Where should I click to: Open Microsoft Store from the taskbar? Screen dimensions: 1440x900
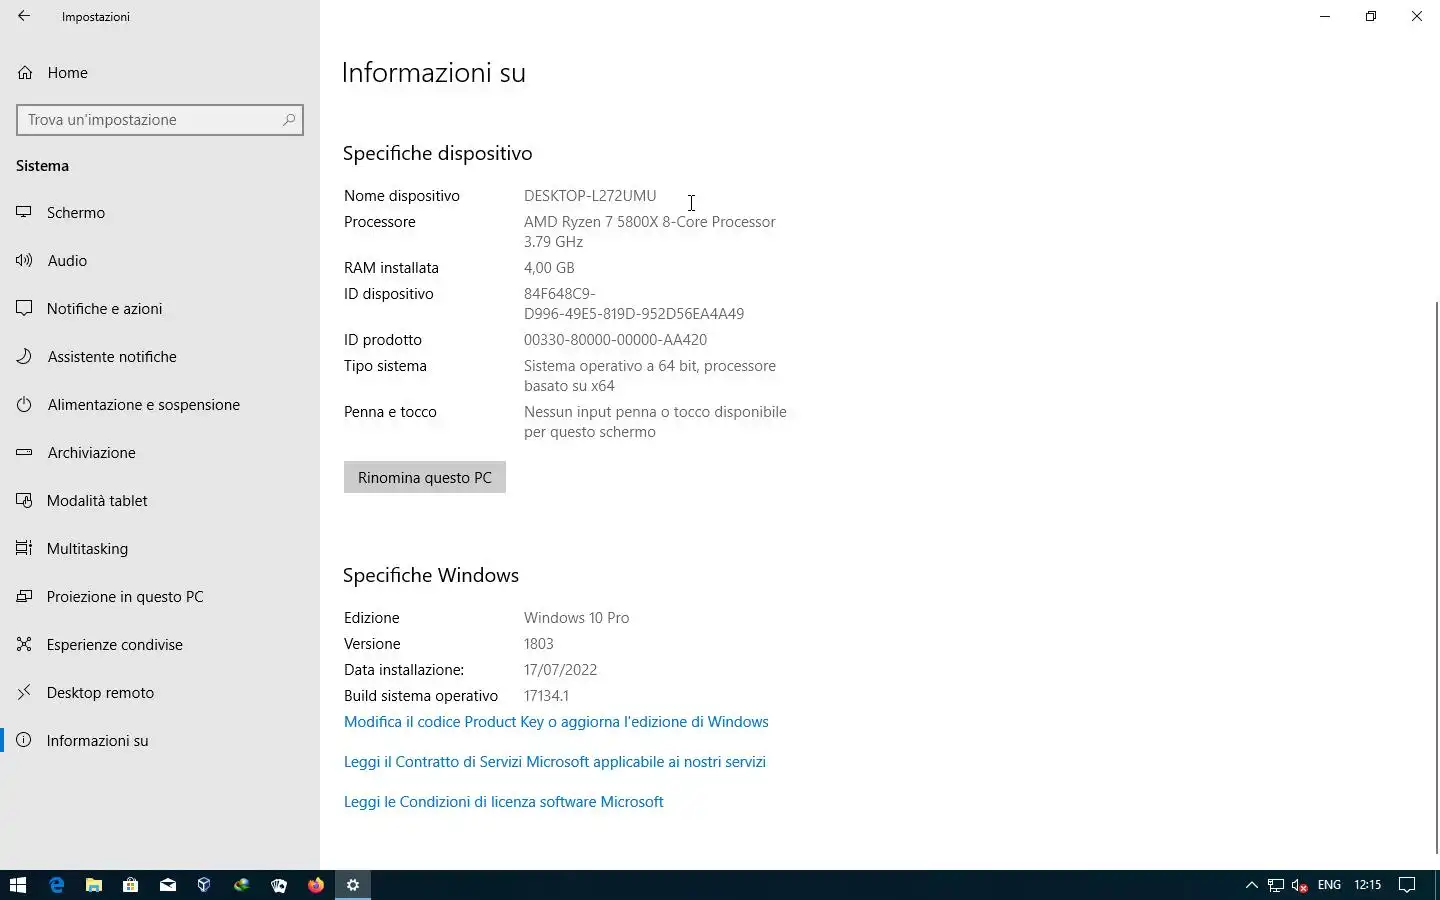click(130, 885)
